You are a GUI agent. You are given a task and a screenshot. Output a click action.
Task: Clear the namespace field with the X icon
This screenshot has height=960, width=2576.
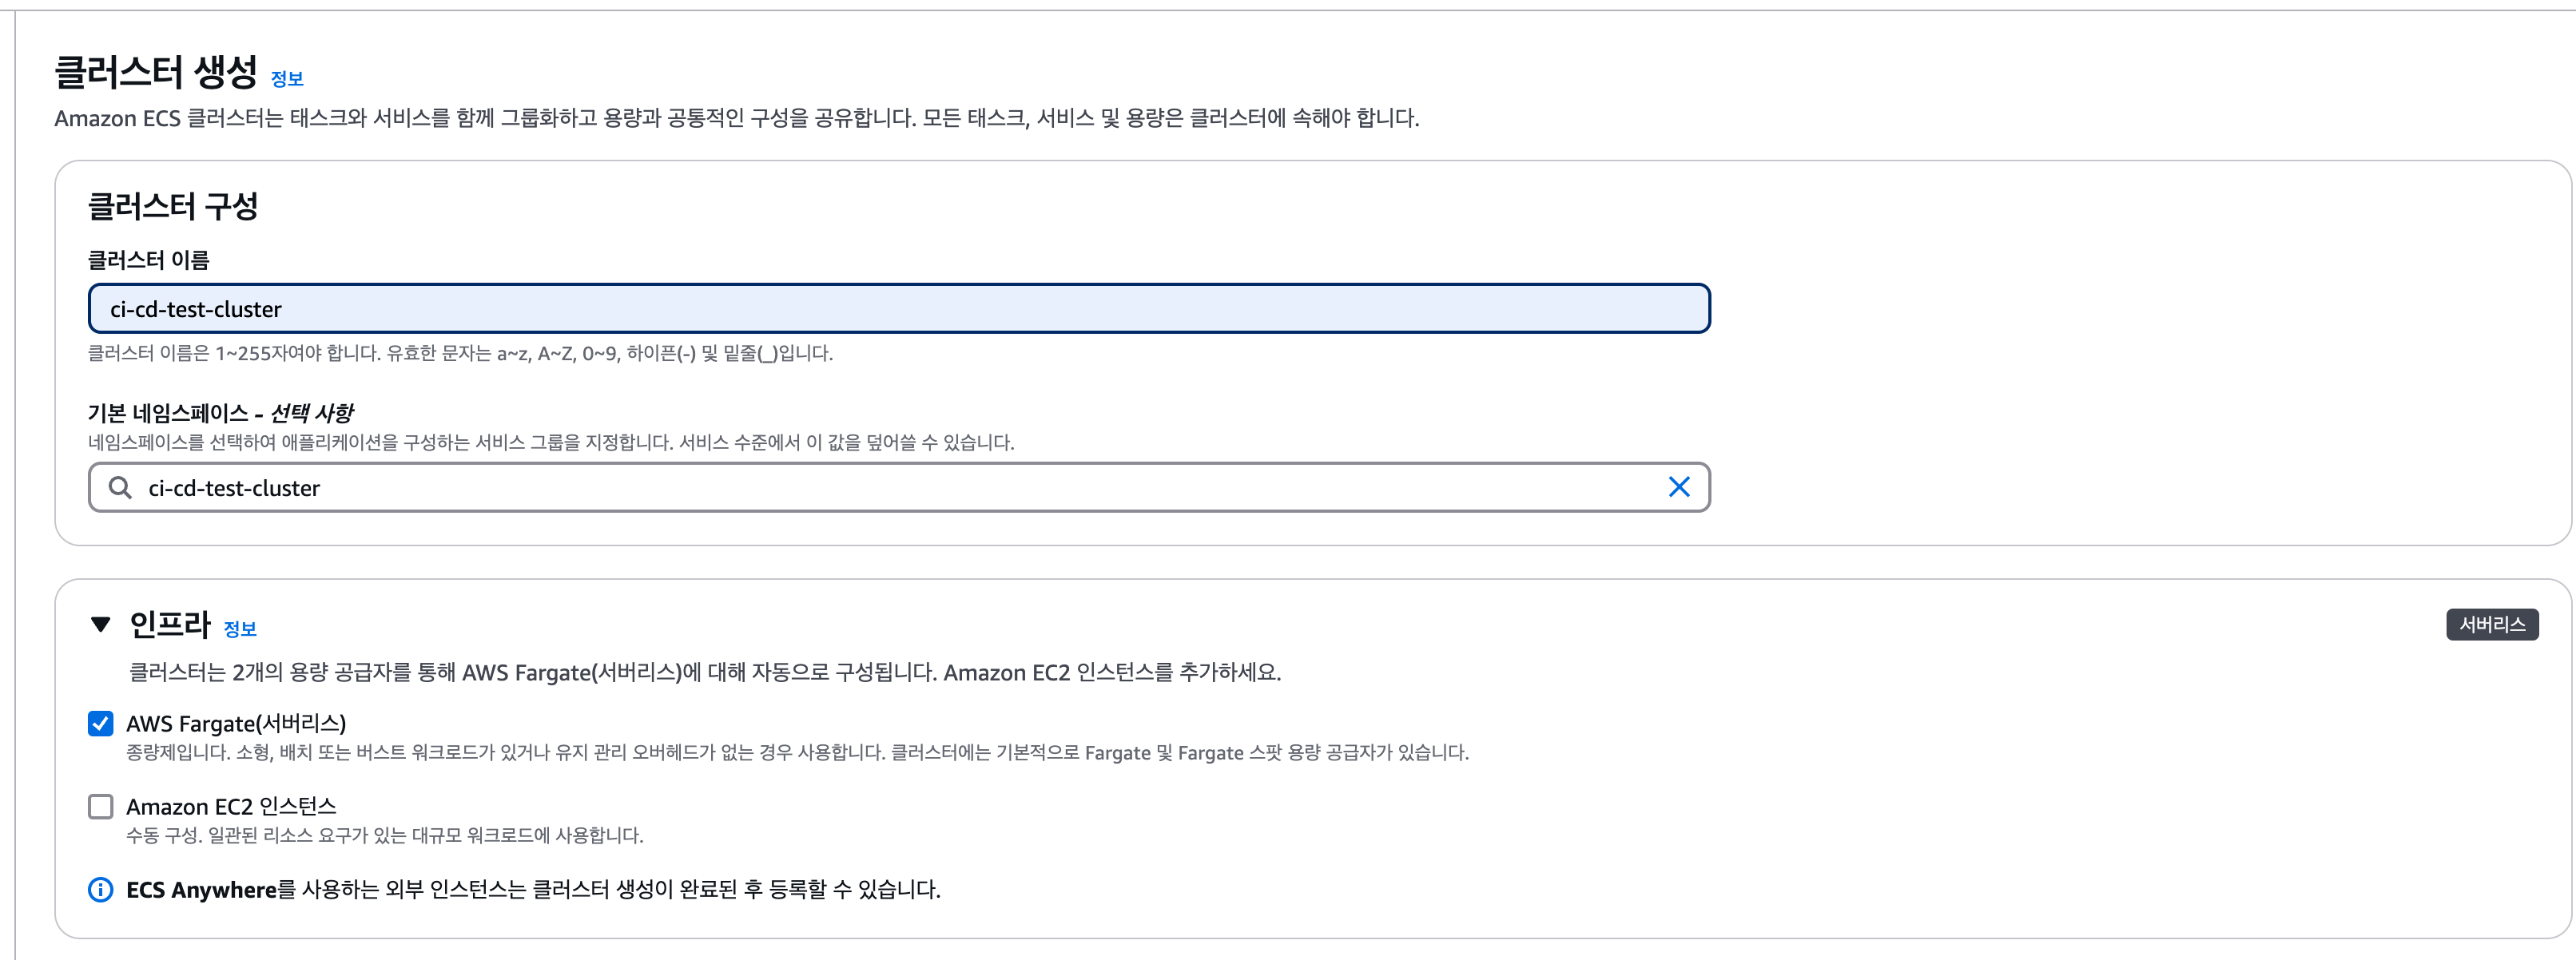pos(1679,487)
